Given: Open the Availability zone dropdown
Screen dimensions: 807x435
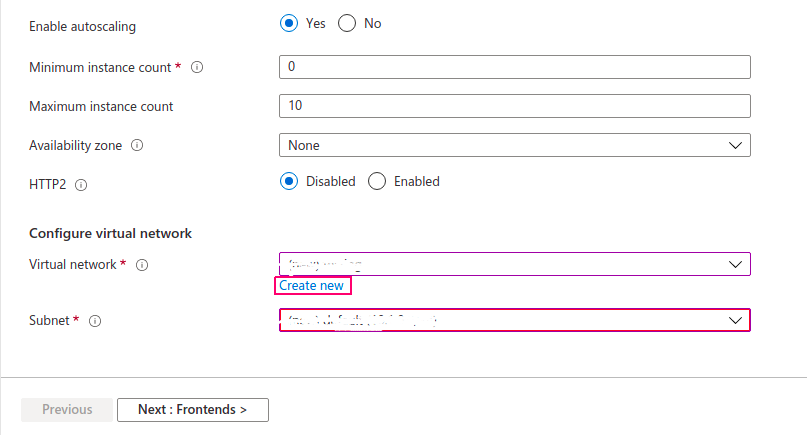Looking at the screenshot, I should 514,145.
